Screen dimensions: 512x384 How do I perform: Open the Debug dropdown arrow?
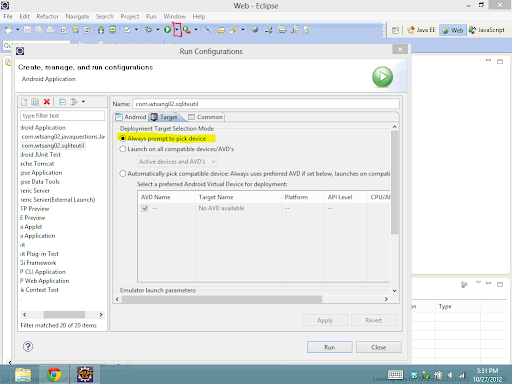click(x=158, y=30)
